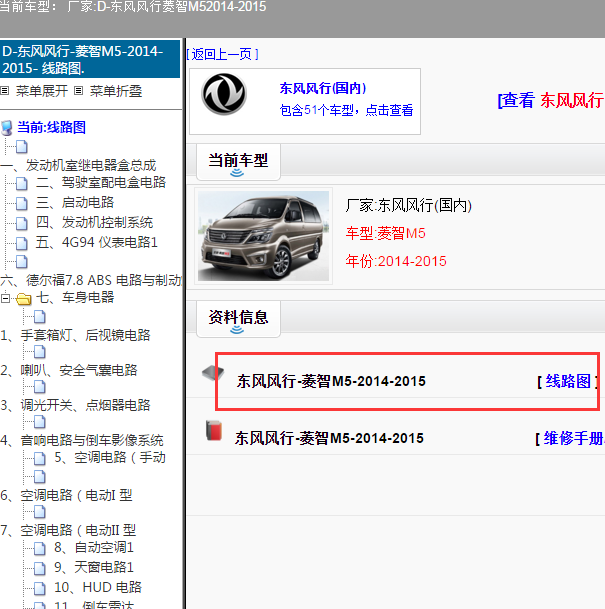605x609 pixels.
Task: Click the page icon beside 5、空调电路（手动
Action: [40, 458]
